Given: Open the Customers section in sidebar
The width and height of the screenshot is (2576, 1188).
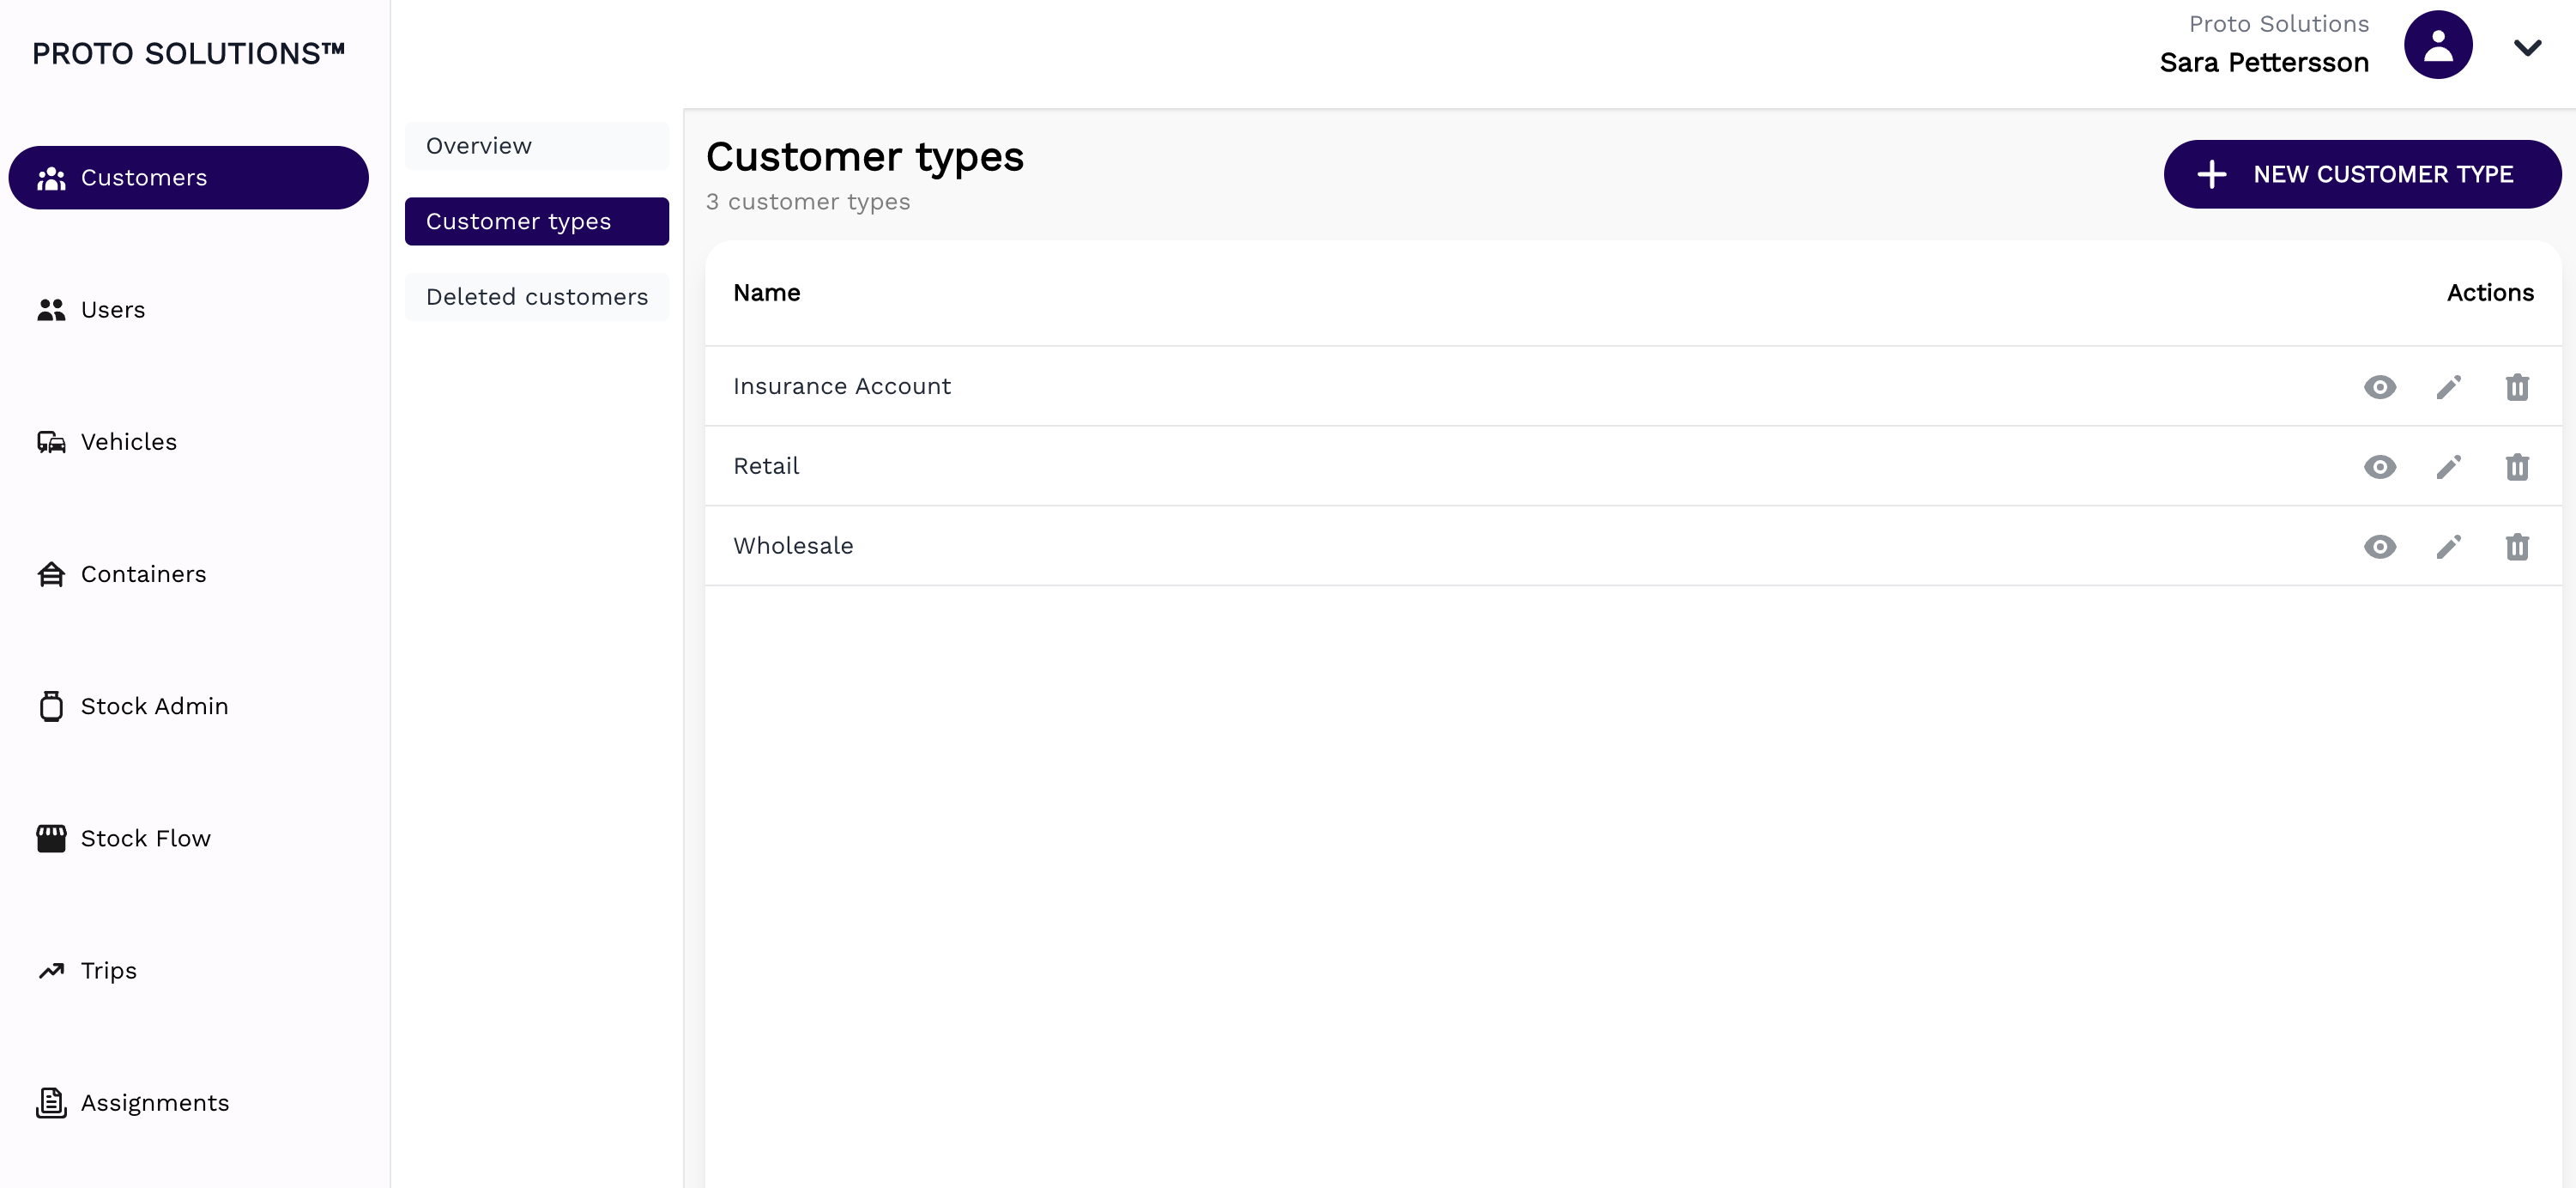Looking at the screenshot, I should tap(188, 178).
